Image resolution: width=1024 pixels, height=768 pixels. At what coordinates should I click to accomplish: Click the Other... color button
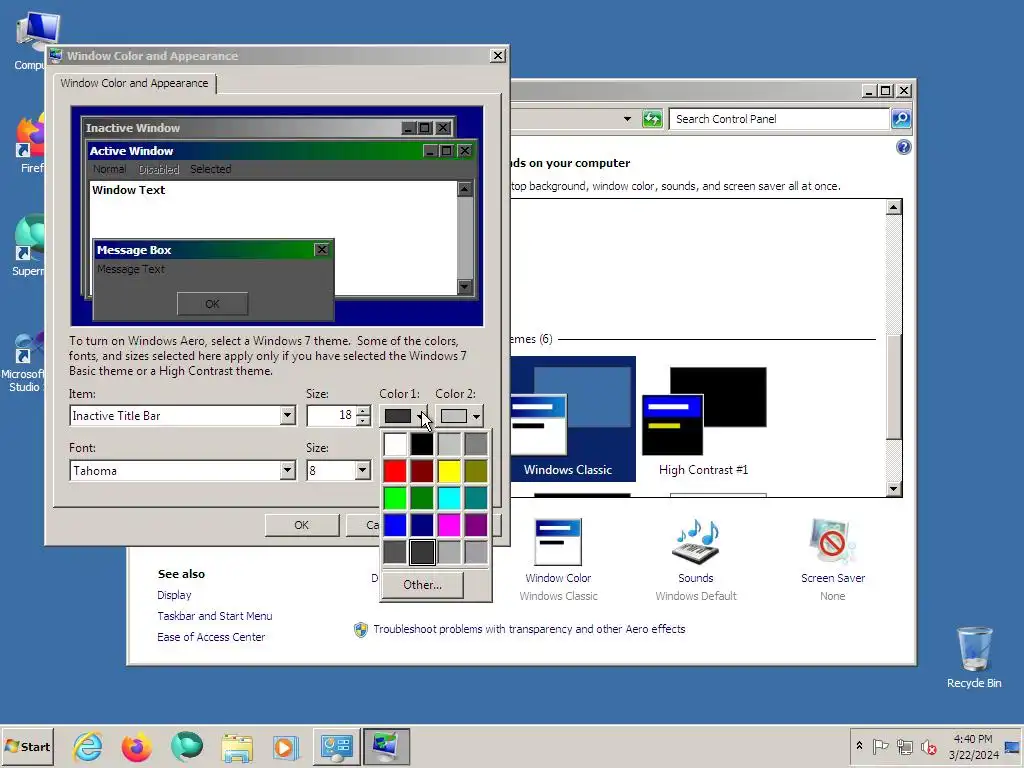click(422, 584)
